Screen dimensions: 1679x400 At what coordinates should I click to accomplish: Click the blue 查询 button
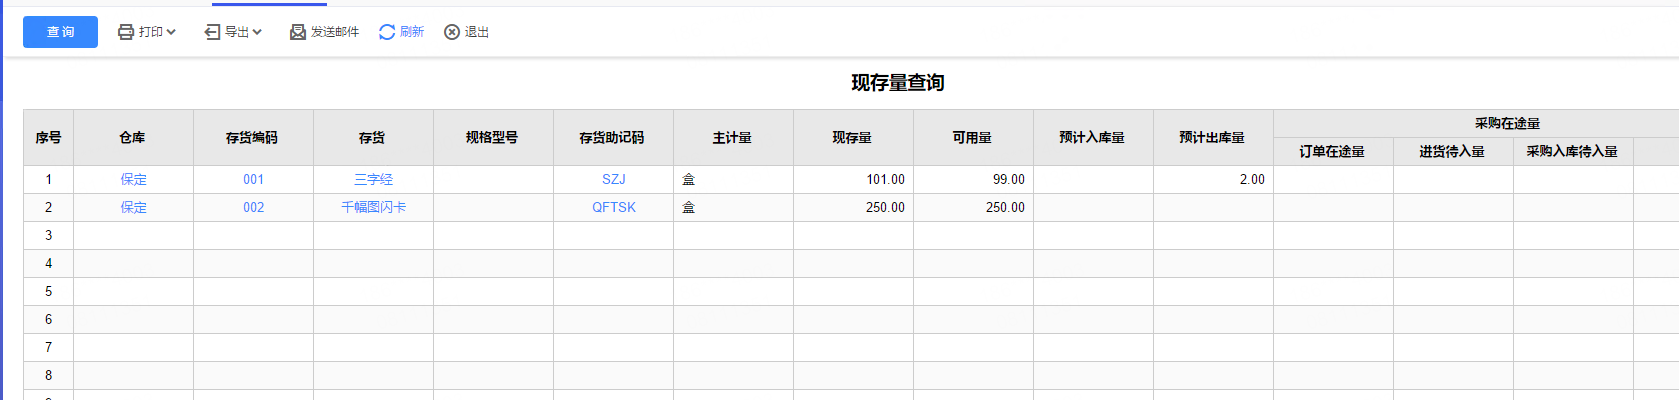tap(60, 32)
